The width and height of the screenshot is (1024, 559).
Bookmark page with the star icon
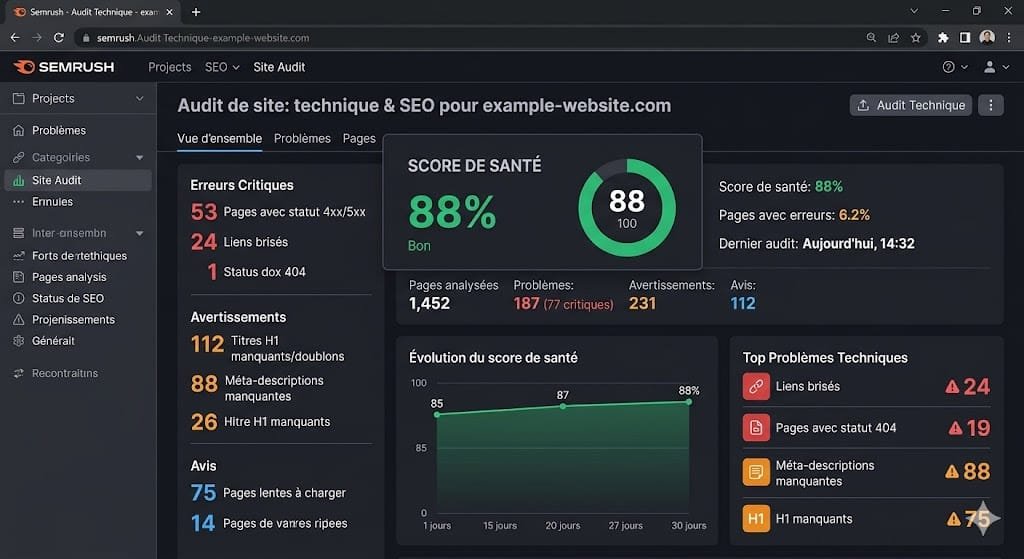[916, 38]
